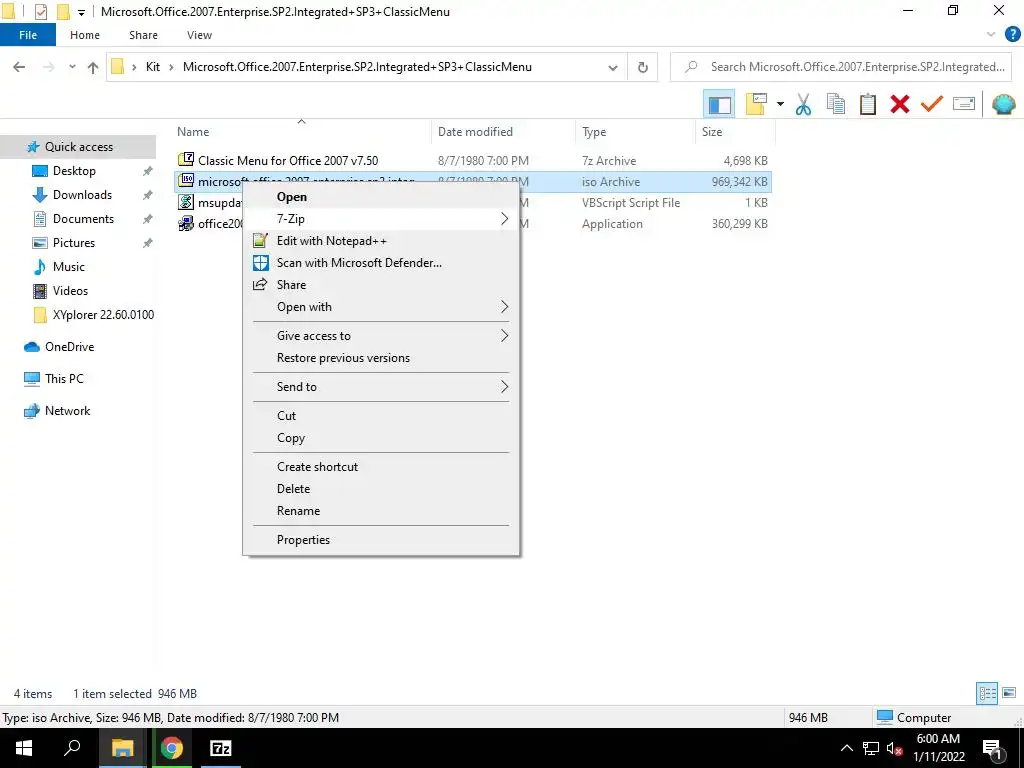Switch to the Share ribbon tab
Image resolution: width=1024 pixels, height=768 pixels.
coord(143,35)
